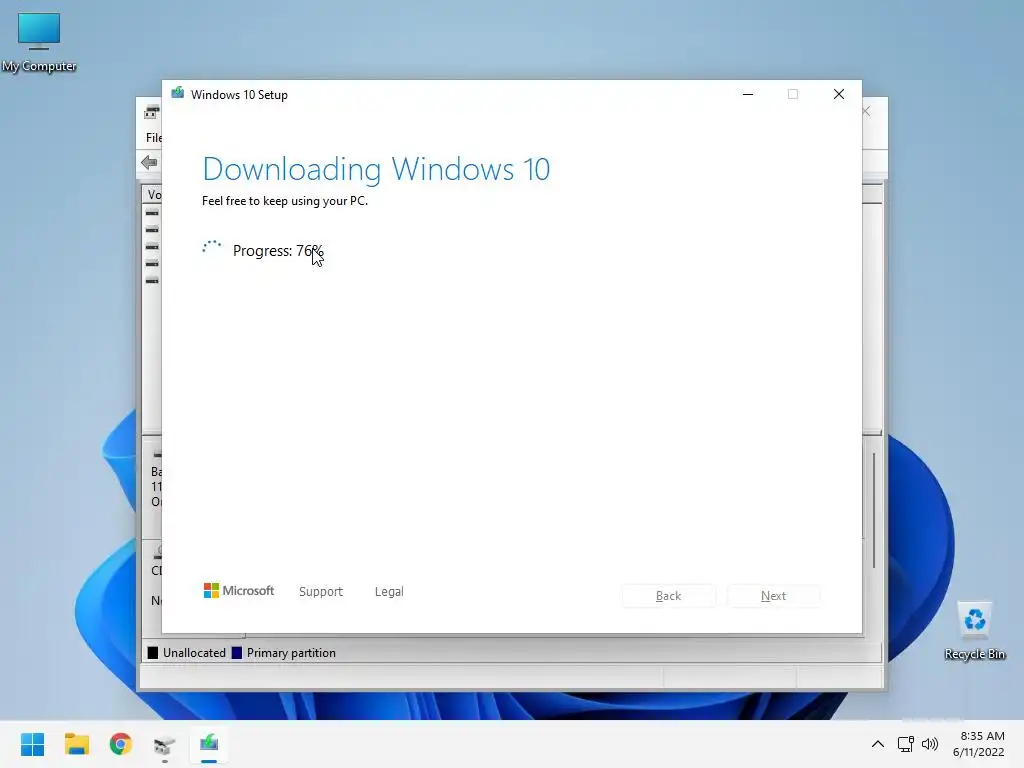This screenshot has height=768, width=1024.
Task: Click the spinning progress indicator
Action: 212,249
